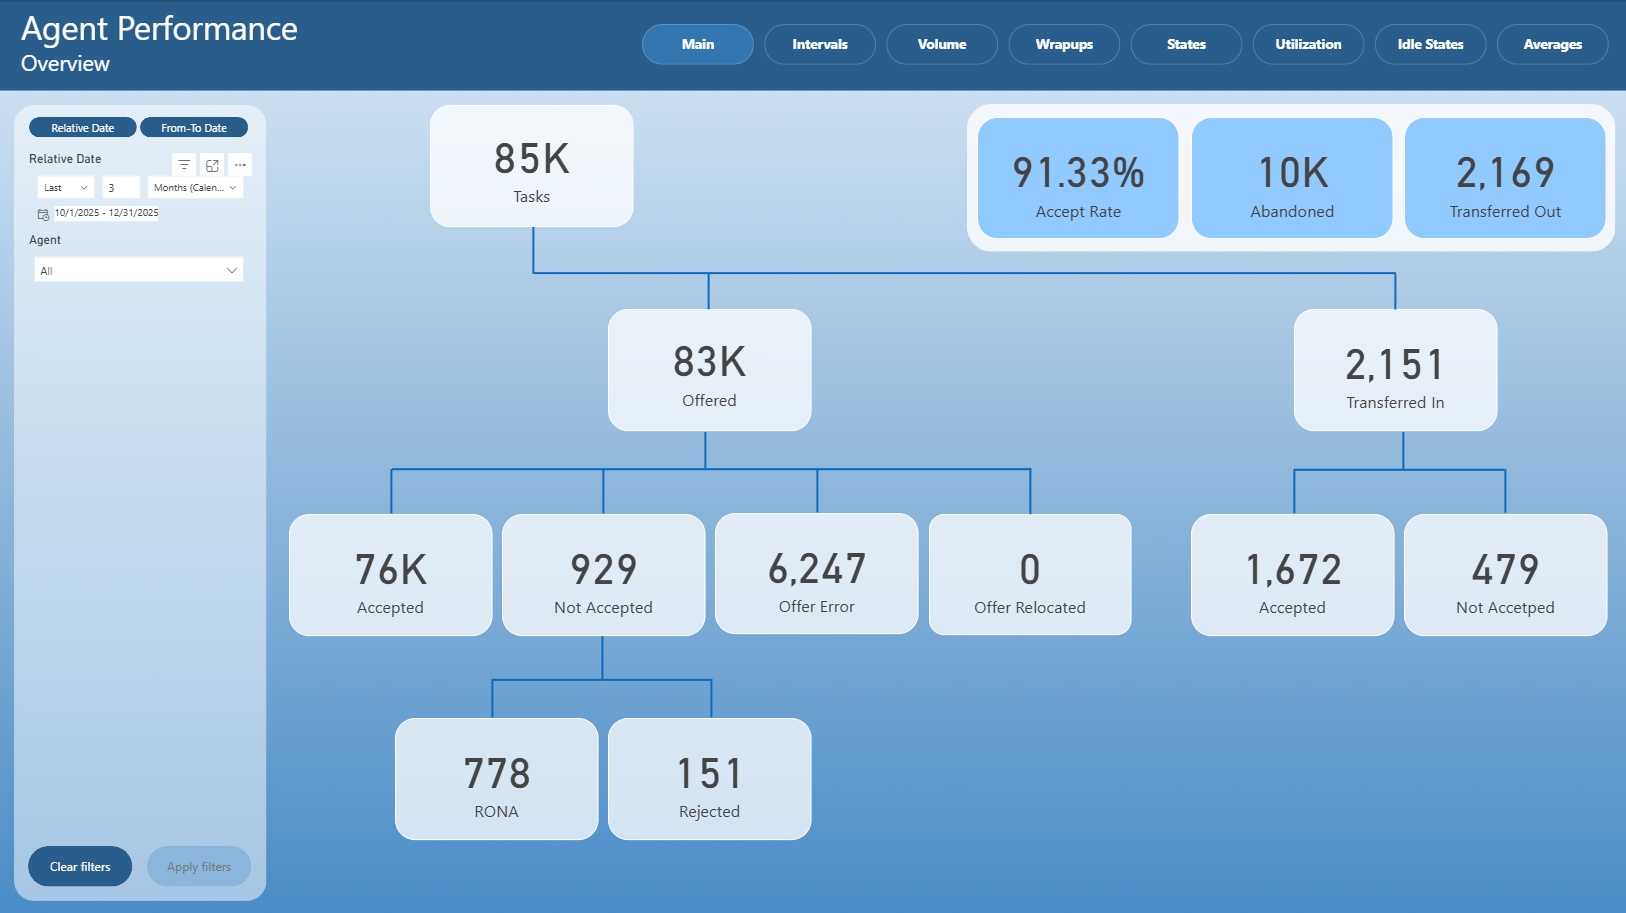1626x913 pixels.
Task: Go to the Wrapups tab
Action: (1064, 44)
